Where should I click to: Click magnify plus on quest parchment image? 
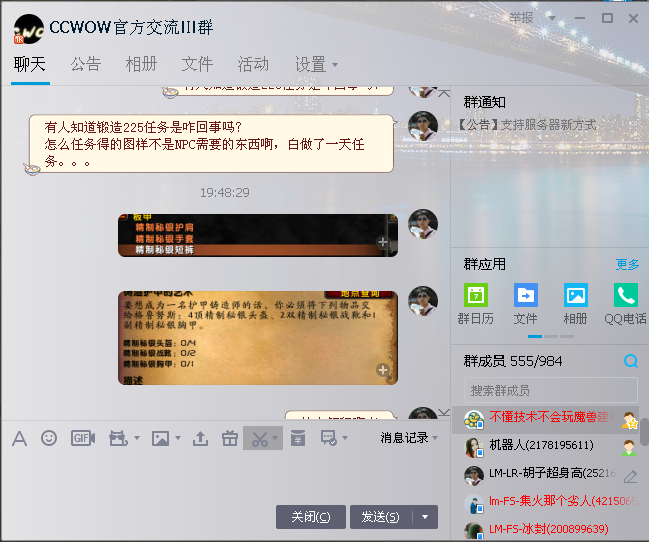click(383, 370)
